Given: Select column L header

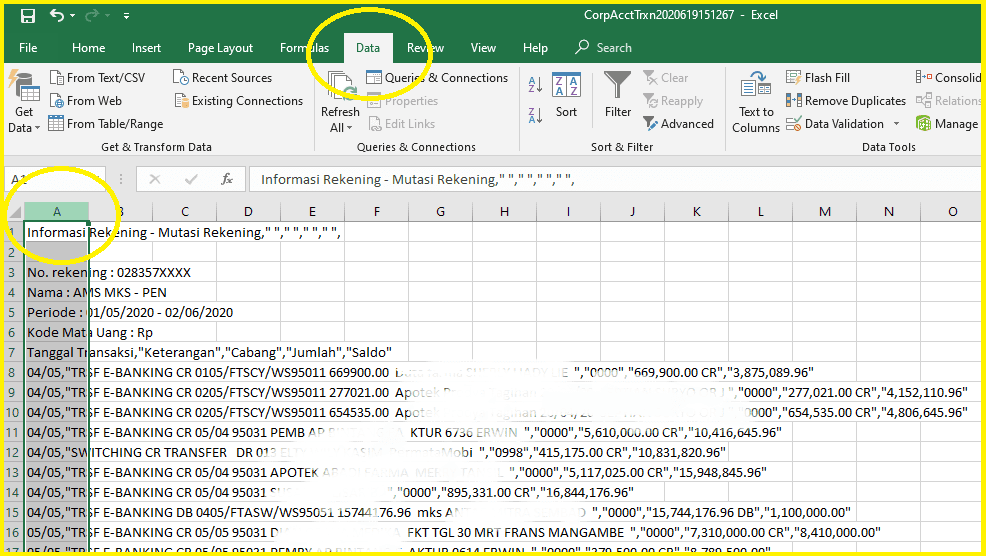Looking at the screenshot, I should coord(760,211).
